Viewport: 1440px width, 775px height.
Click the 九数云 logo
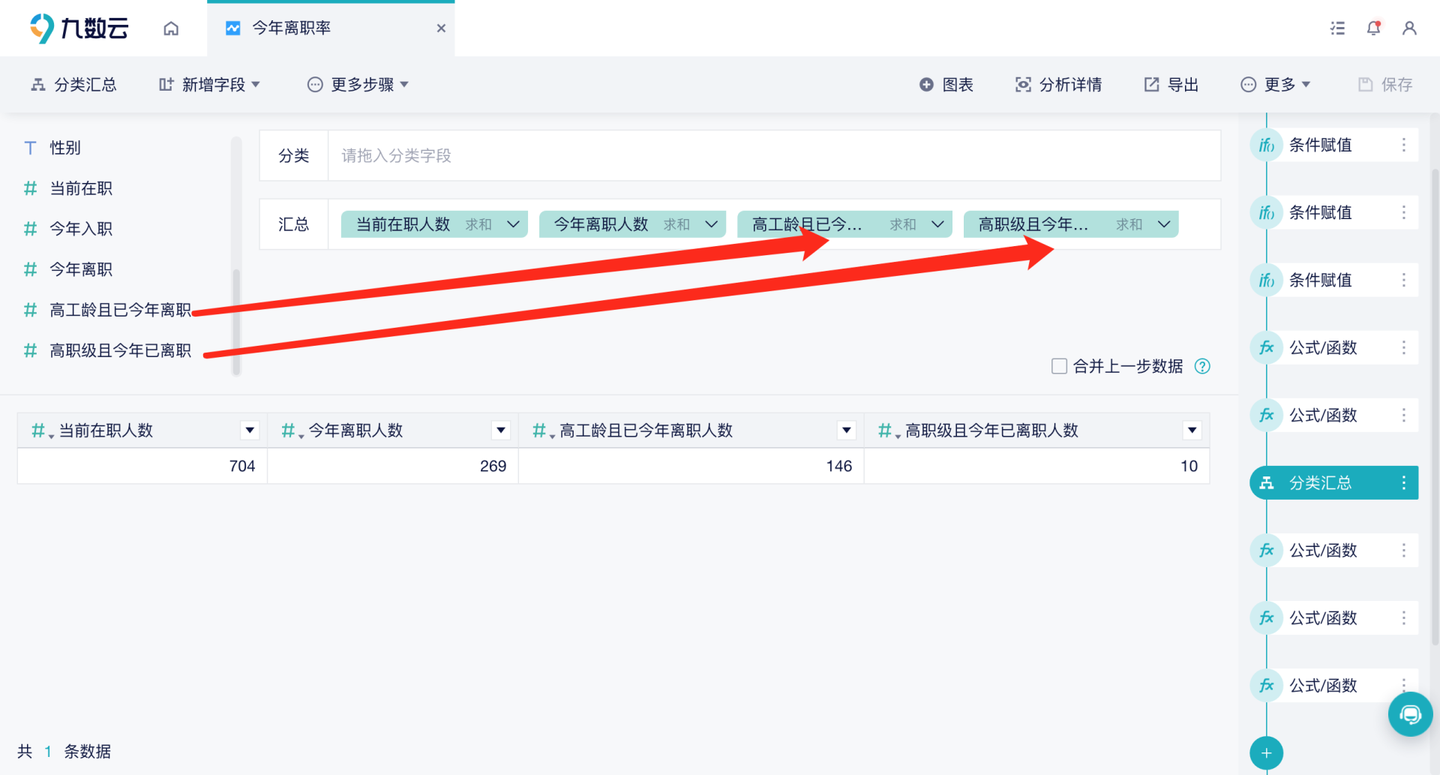(80, 28)
